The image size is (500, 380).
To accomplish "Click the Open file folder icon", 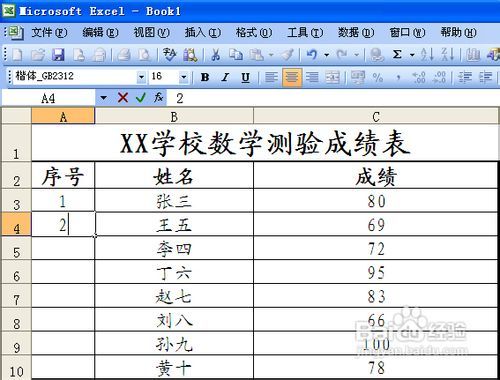I will (x=38, y=55).
